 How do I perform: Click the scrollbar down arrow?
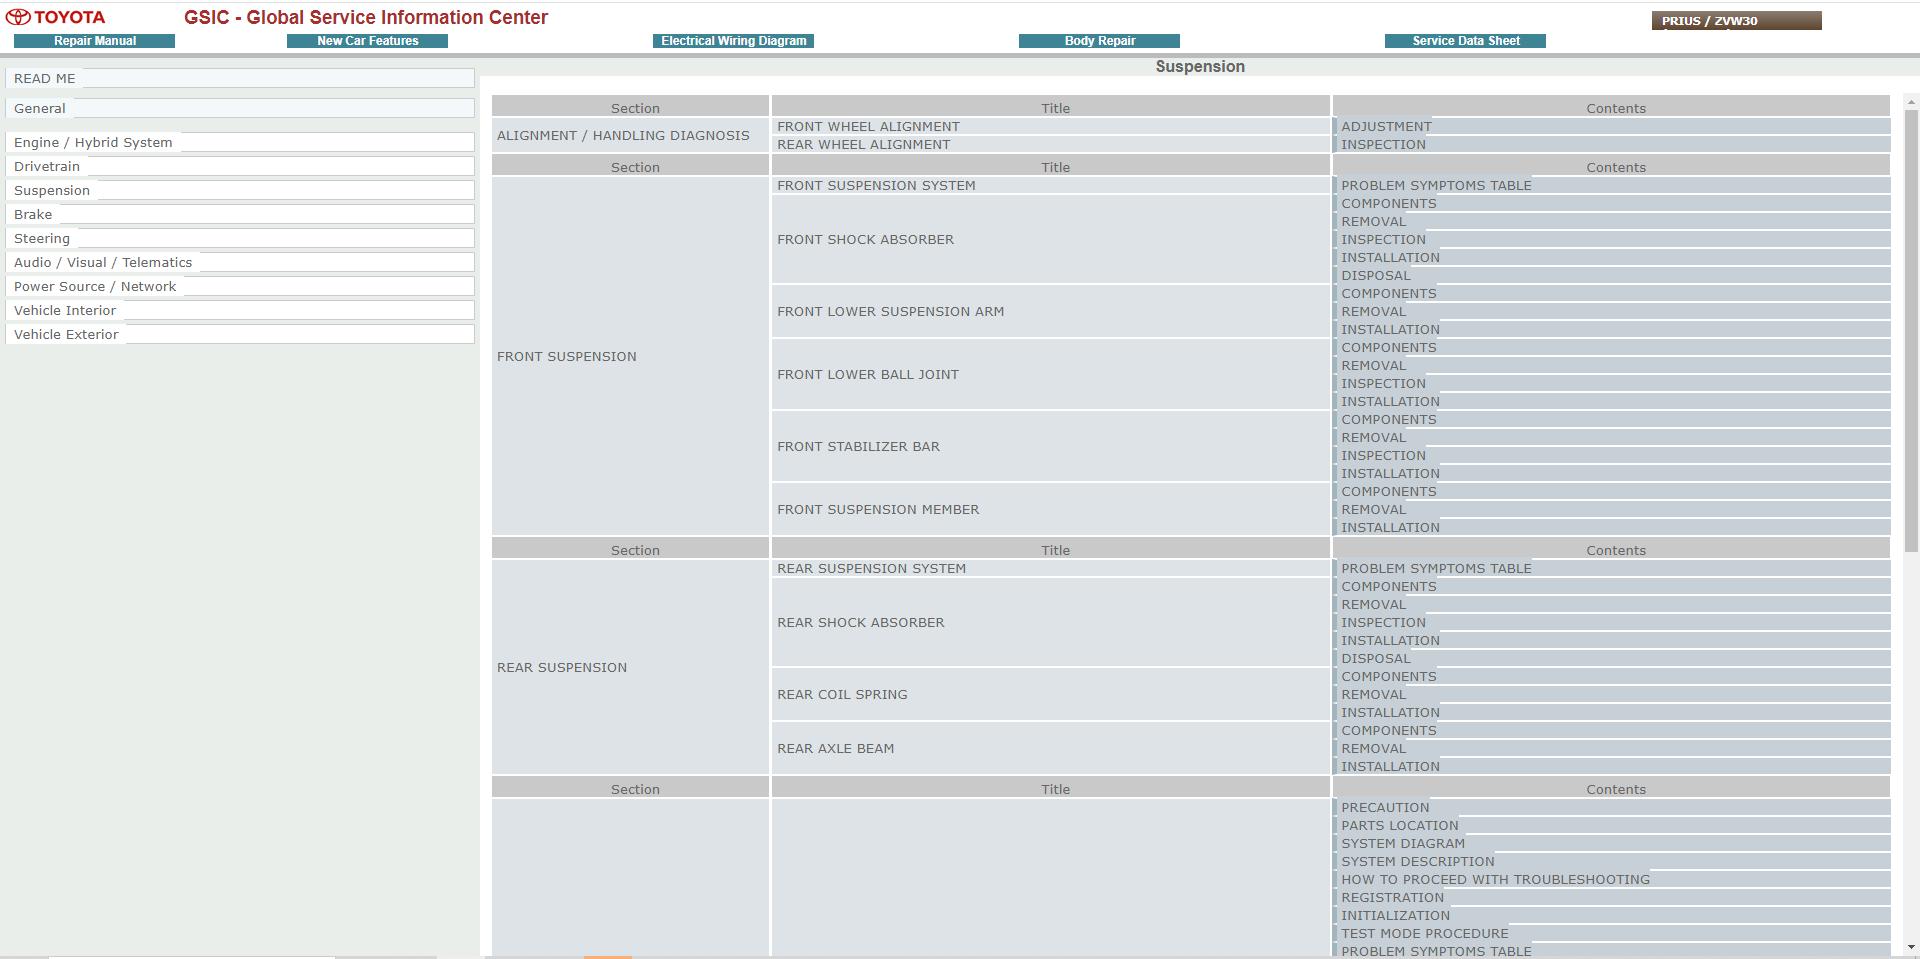pyautogui.click(x=1911, y=946)
